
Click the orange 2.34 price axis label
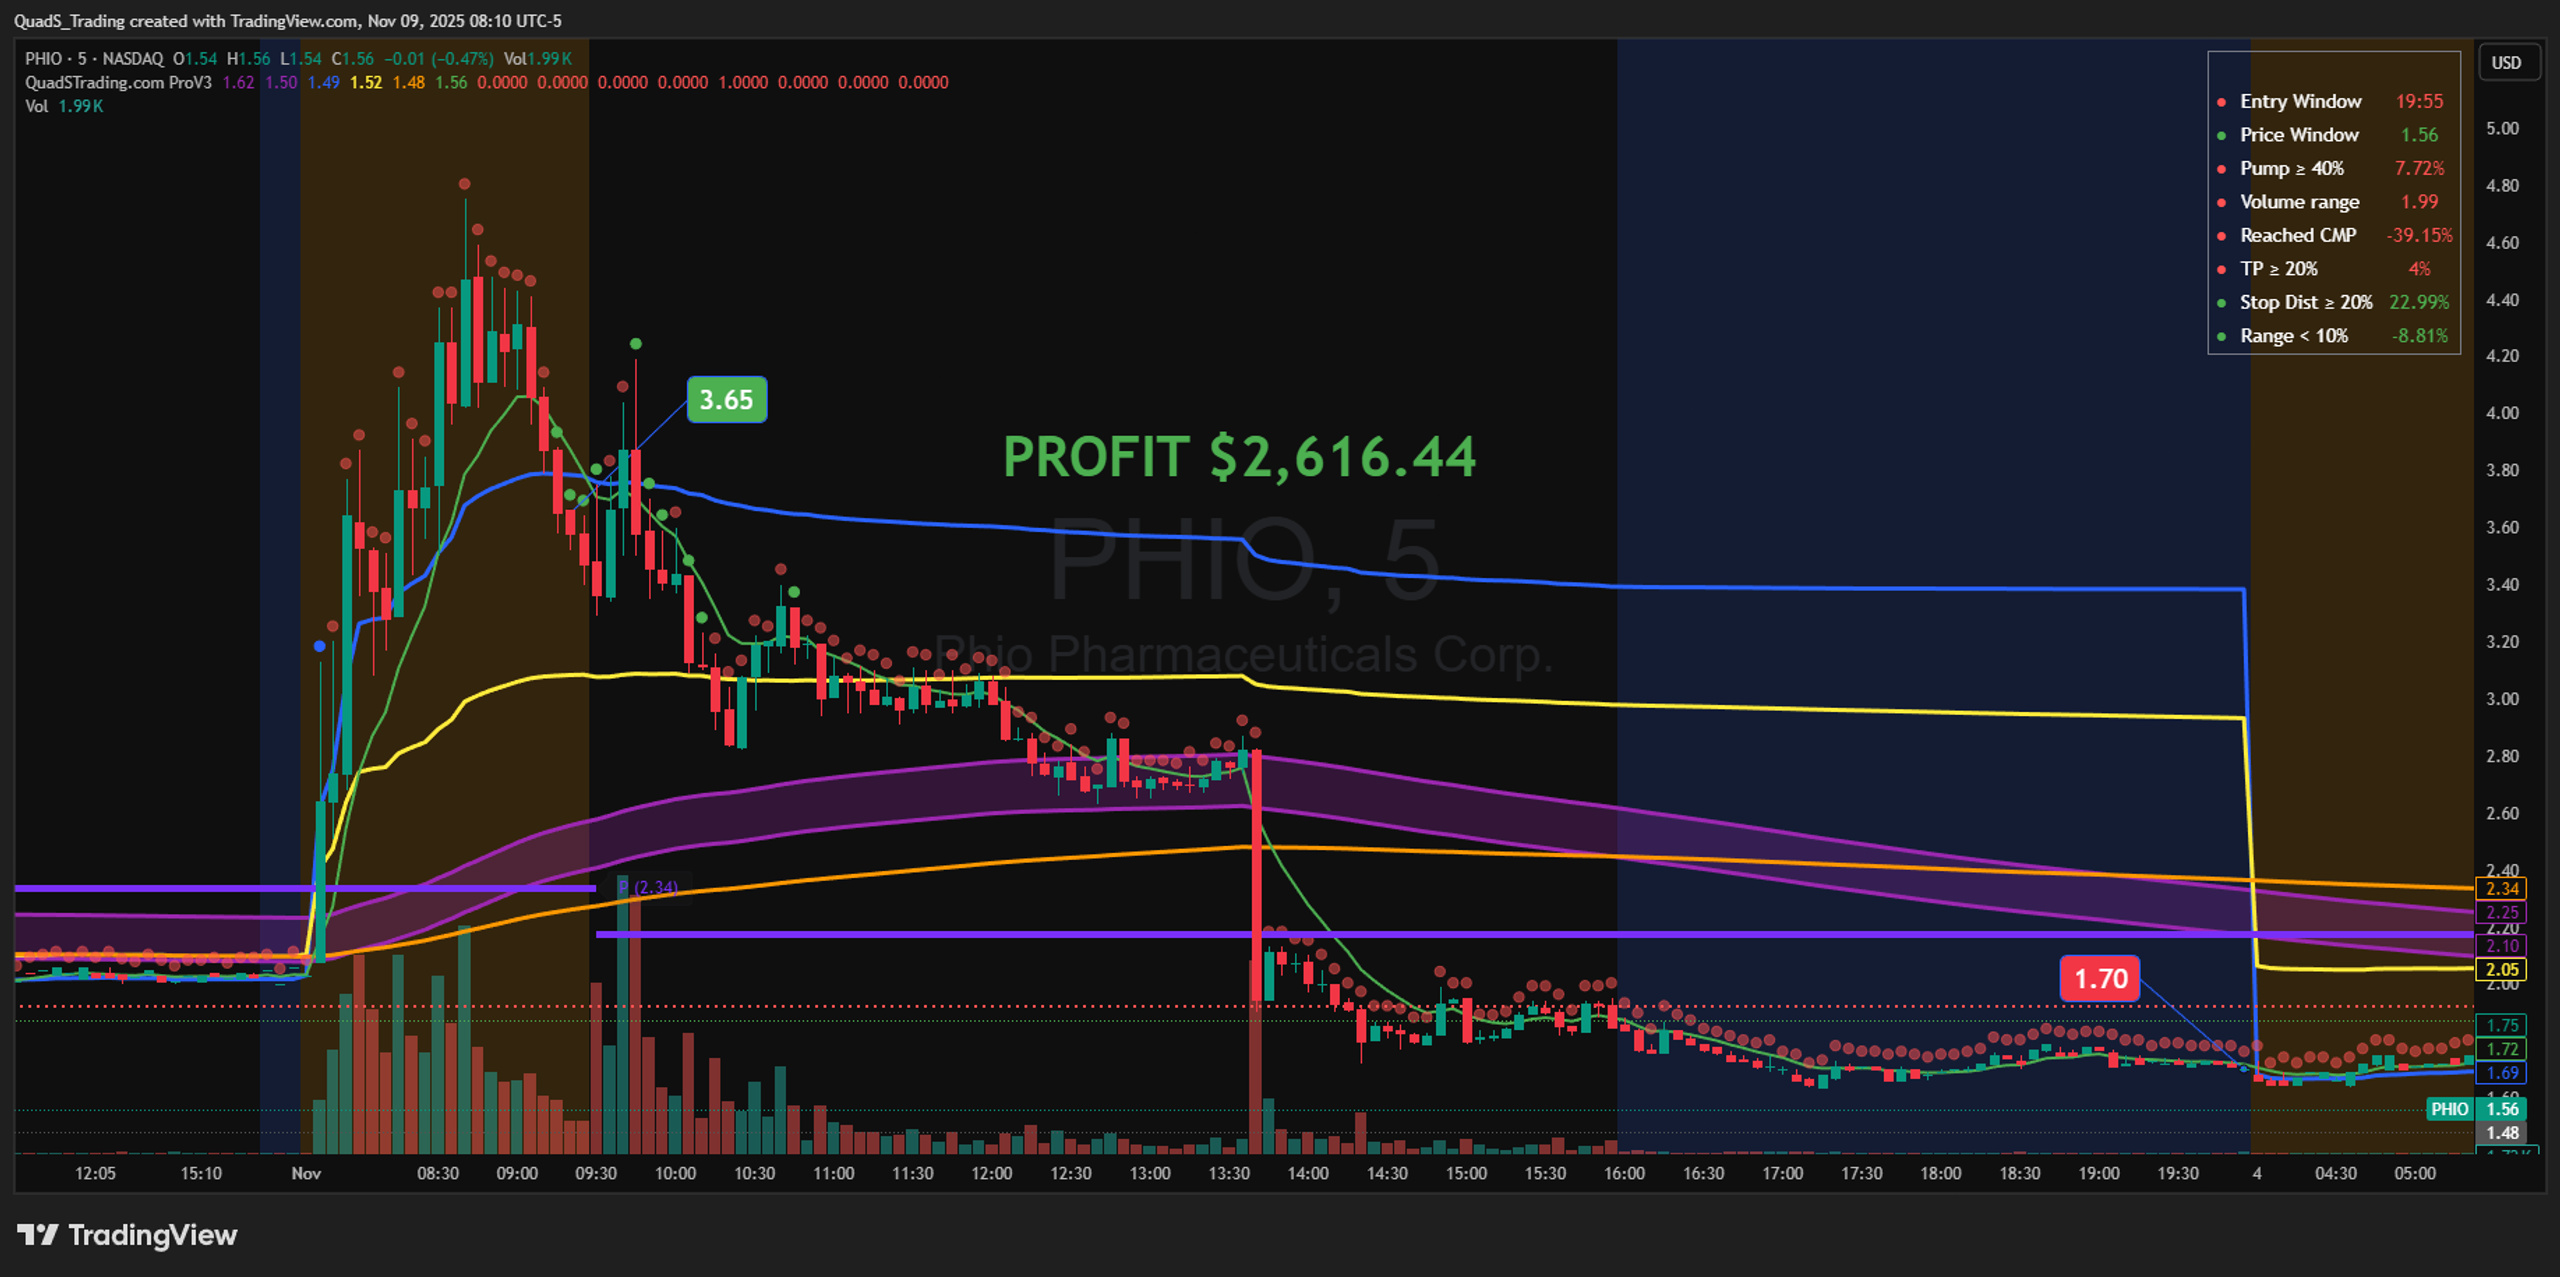tap(2502, 888)
